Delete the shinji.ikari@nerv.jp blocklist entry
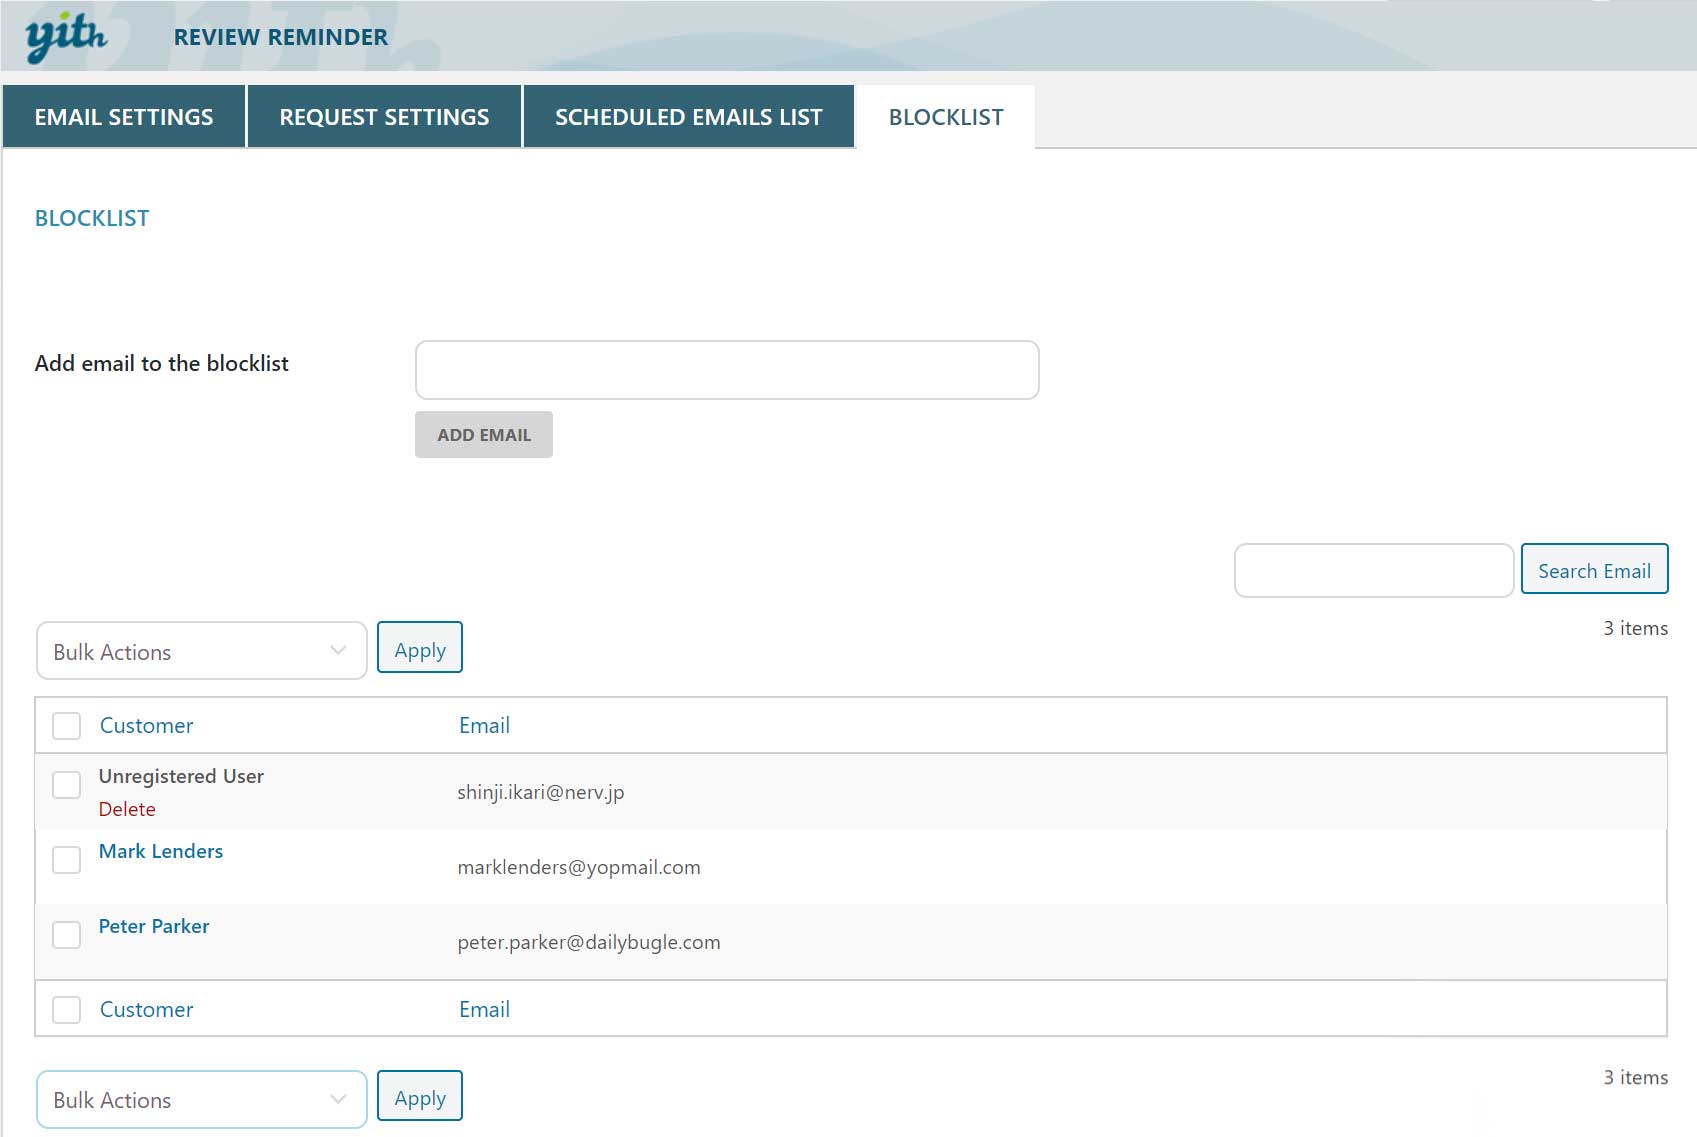 (127, 809)
